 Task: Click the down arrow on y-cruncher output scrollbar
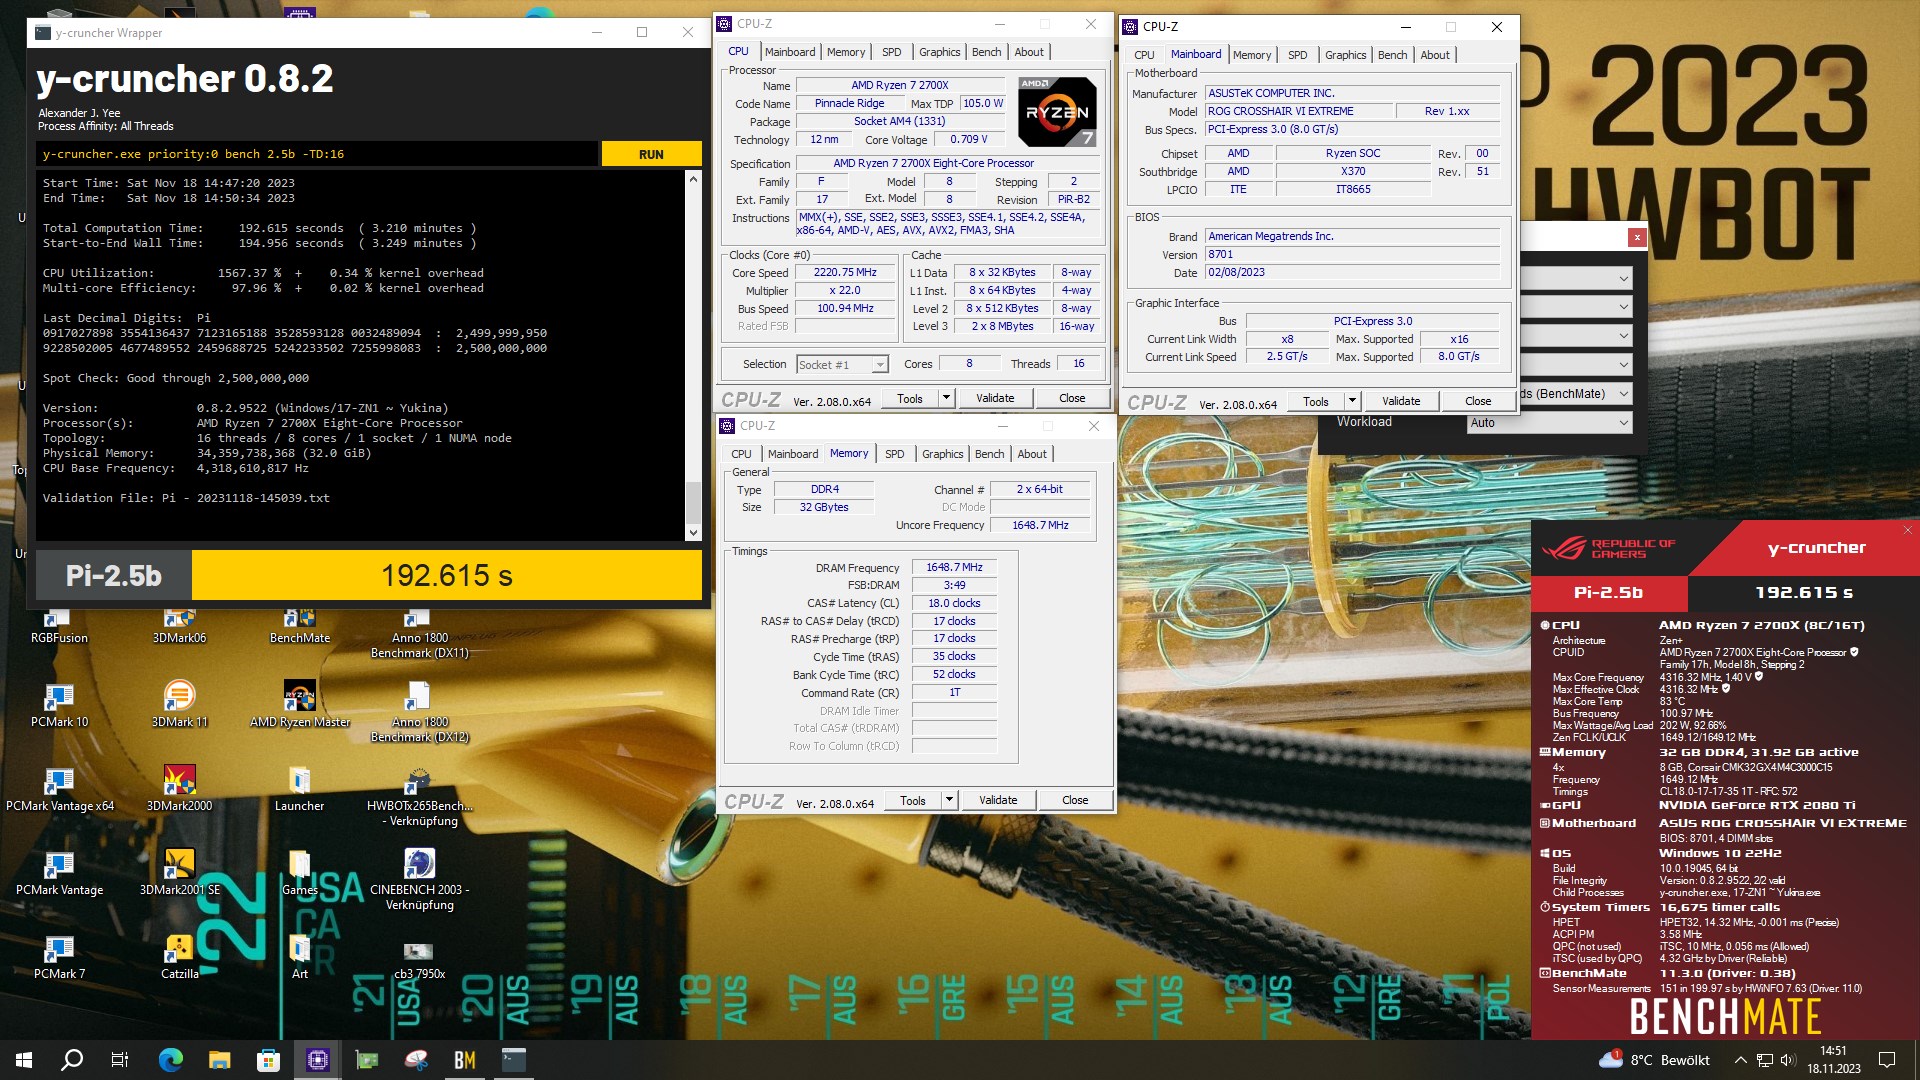pyautogui.click(x=693, y=533)
